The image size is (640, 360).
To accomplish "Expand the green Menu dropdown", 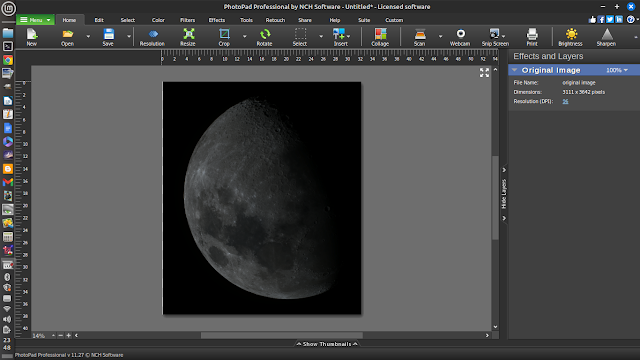I will pos(36,20).
